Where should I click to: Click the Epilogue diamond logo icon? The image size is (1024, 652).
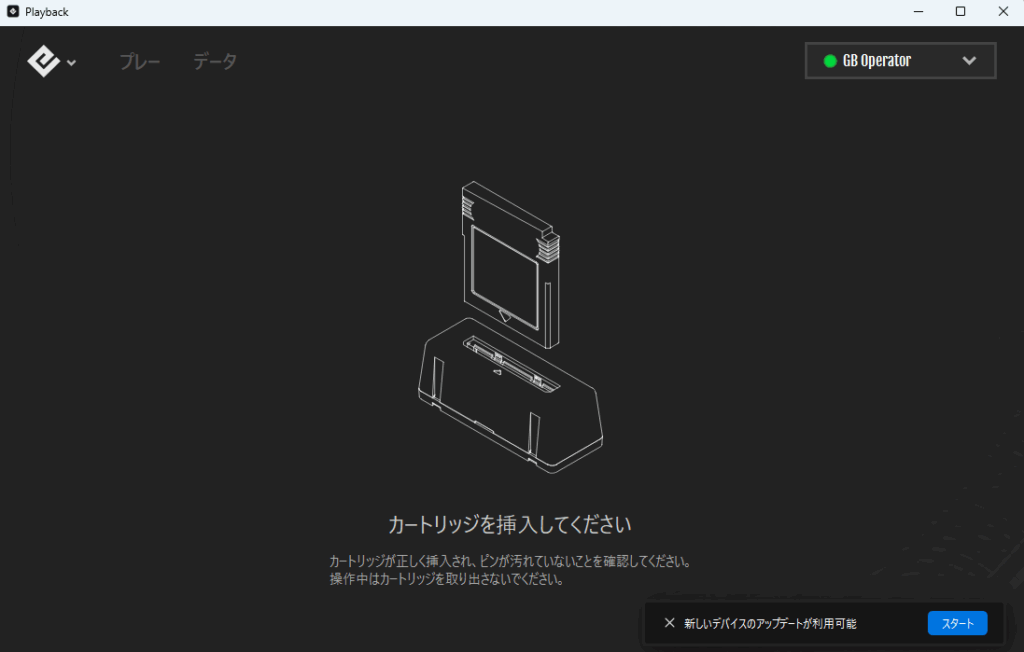pyautogui.click(x=44, y=61)
